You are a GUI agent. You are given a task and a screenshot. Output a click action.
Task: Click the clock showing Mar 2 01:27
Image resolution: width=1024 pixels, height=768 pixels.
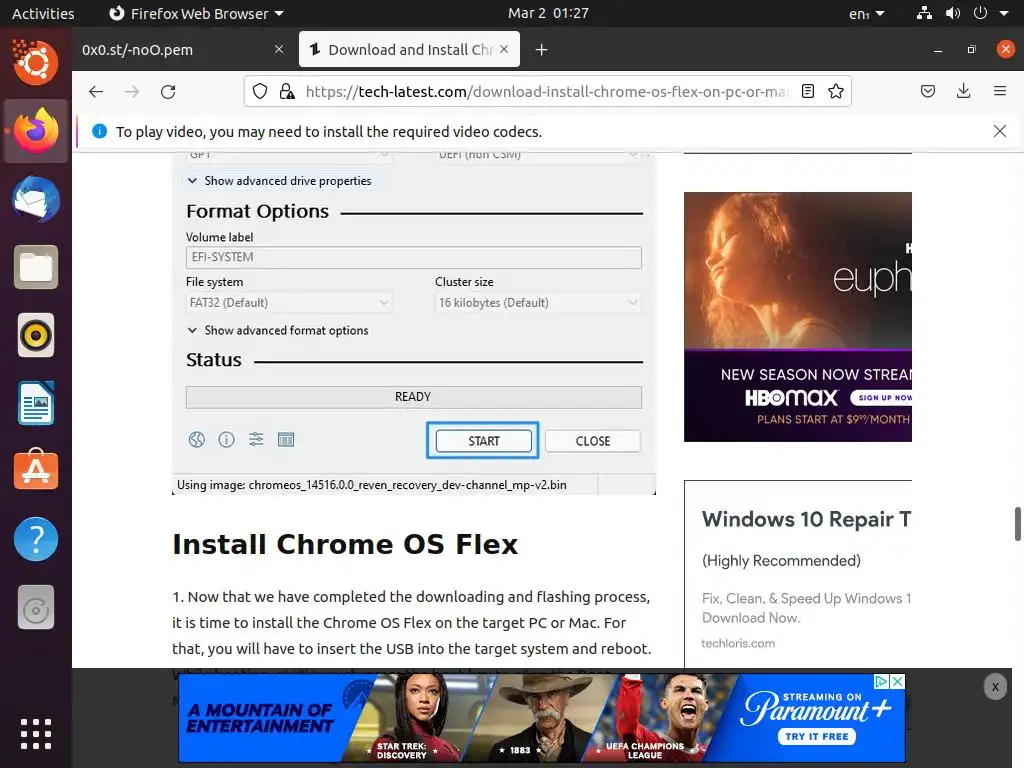[x=549, y=13]
